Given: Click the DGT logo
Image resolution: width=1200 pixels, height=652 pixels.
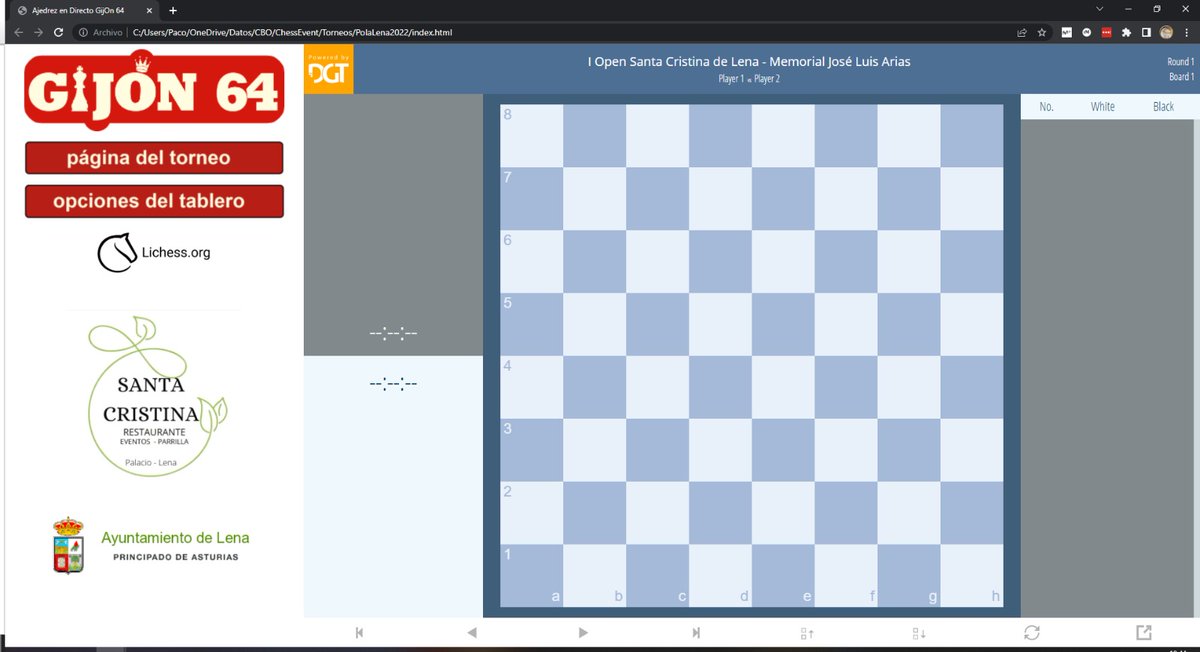Looking at the screenshot, I should coord(329,69).
